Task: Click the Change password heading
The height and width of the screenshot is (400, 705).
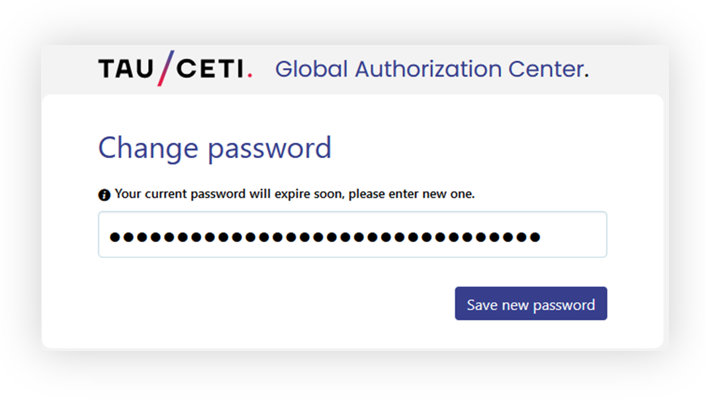Action: tap(215, 148)
